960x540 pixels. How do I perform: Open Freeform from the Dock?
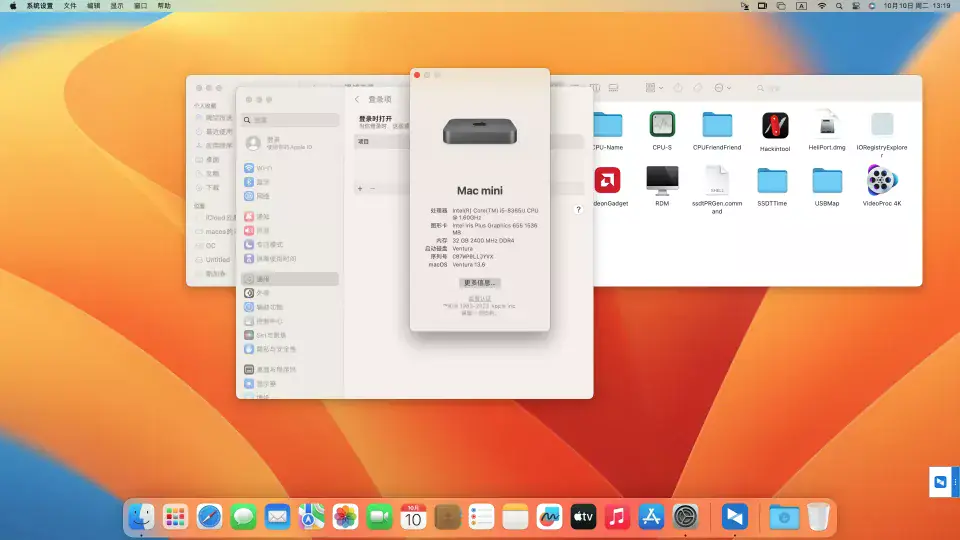[x=549, y=517]
